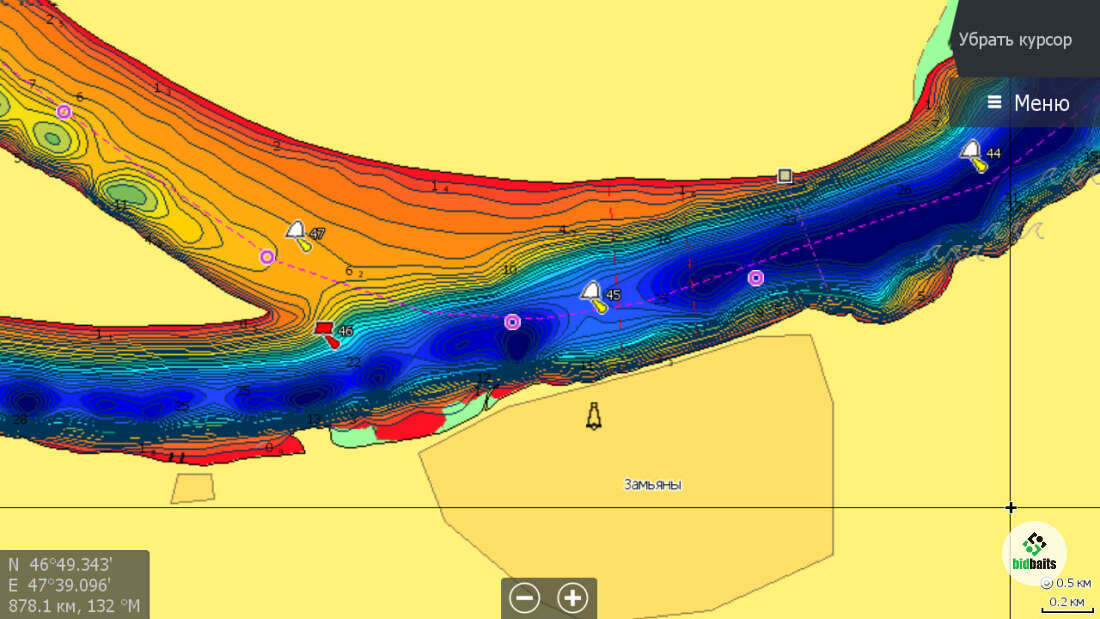Zoom in with the plus button
The height and width of the screenshot is (619, 1100).
[572, 598]
